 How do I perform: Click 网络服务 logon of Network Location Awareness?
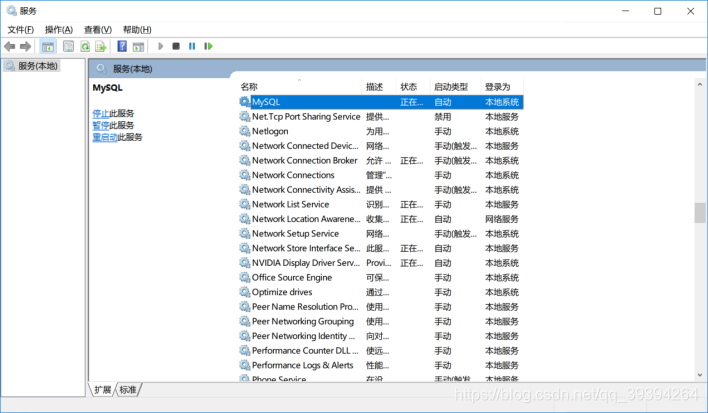pyautogui.click(x=502, y=219)
